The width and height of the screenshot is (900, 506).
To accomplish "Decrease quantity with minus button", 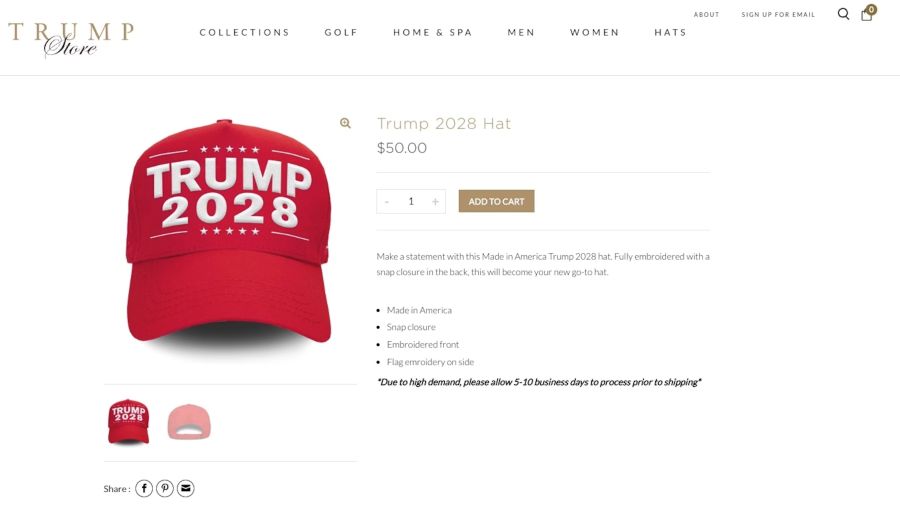I will click(x=387, y=201).
